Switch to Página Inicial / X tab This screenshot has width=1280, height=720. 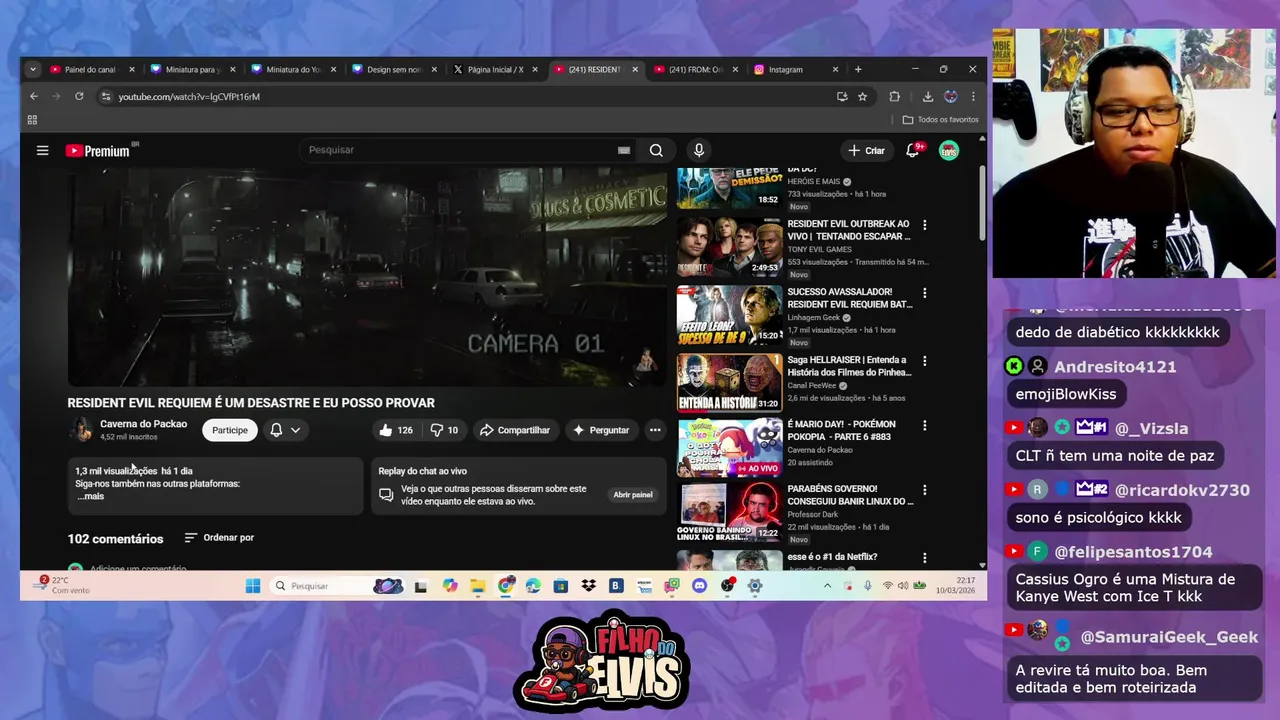click(494, 69)
